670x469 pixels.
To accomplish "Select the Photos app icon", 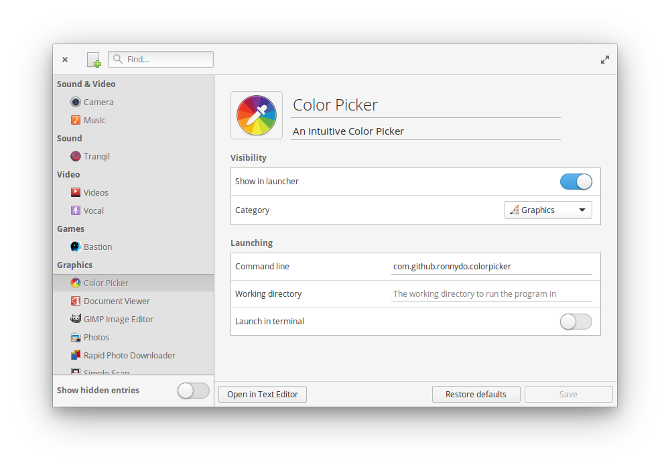I will [75, 337].
